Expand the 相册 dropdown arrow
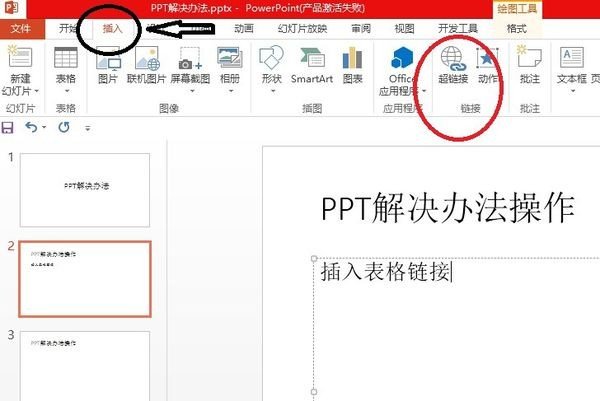The height and width of the screenshot is (401, 600). point(231,91)
